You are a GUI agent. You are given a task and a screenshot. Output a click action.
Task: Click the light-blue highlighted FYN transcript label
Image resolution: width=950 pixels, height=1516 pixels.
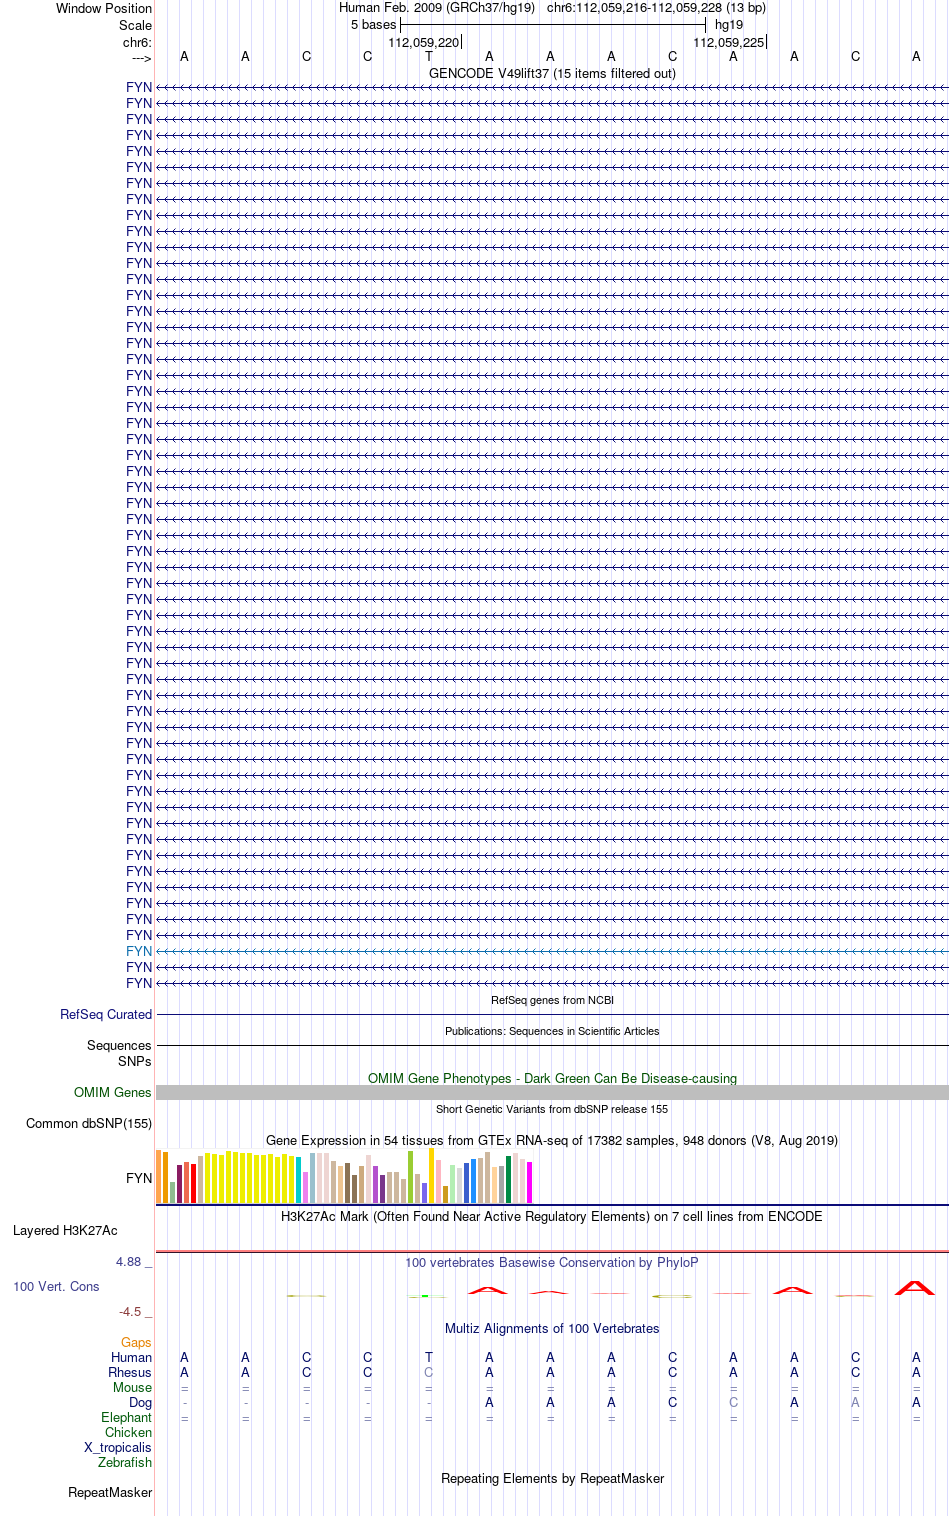[139, 951]
